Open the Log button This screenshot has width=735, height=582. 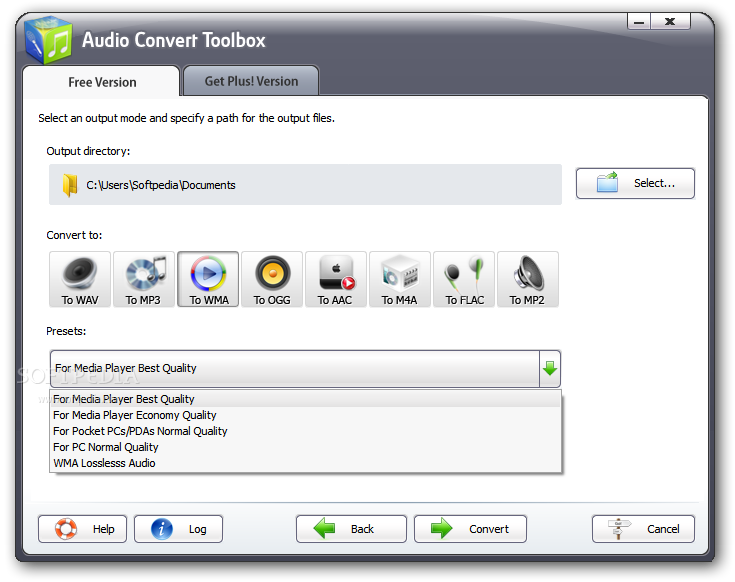(x=178, y=529)
